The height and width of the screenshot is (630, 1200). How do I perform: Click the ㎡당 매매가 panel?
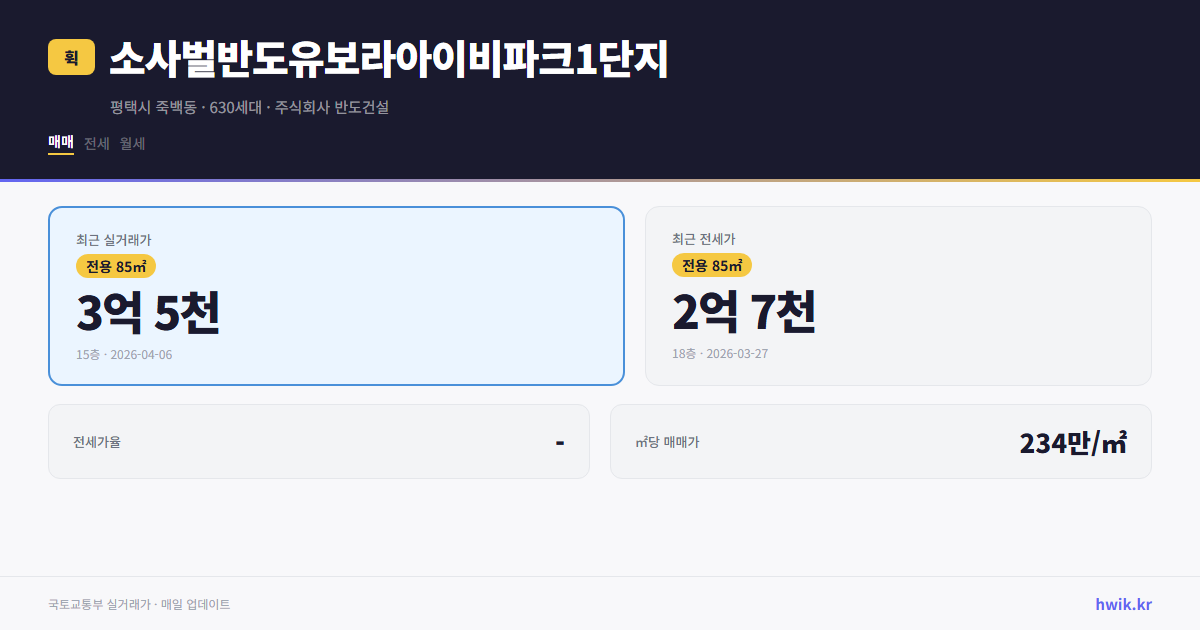879,441
